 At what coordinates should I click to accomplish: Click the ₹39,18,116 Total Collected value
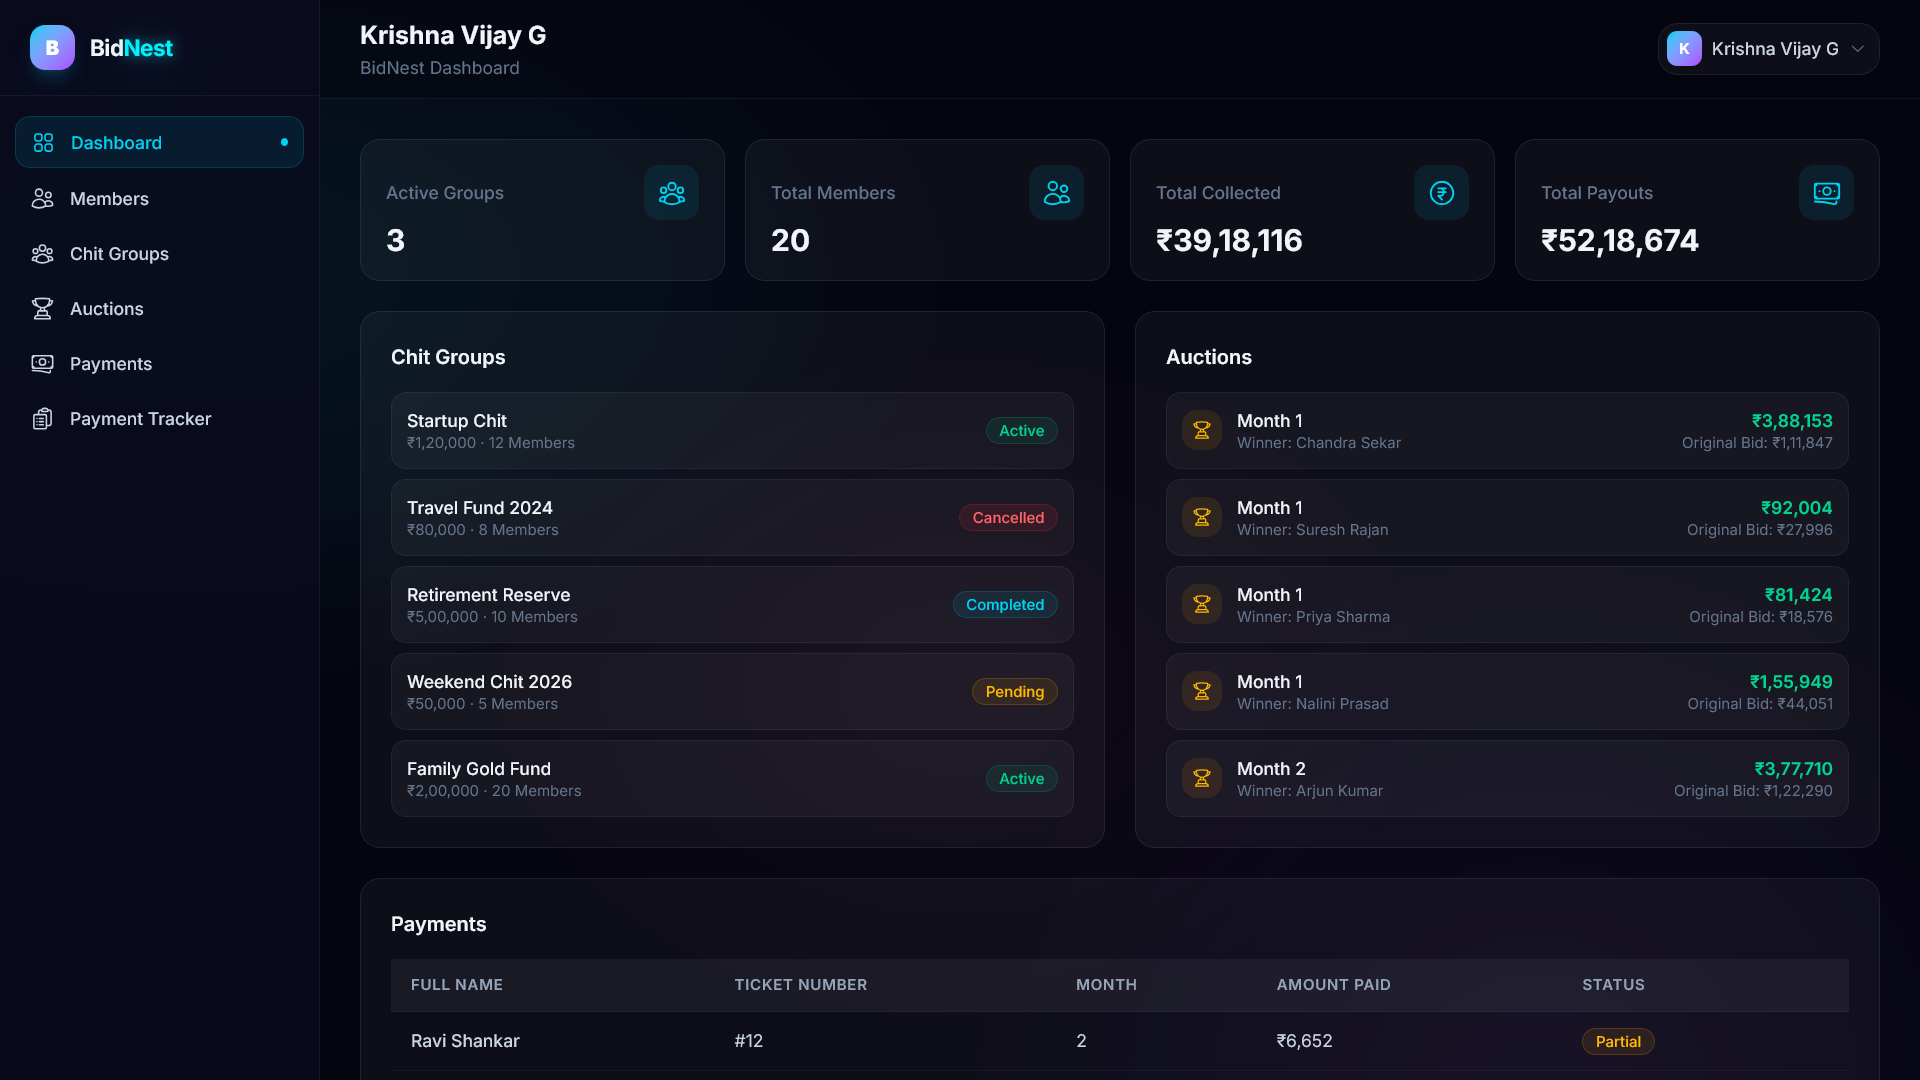[x=1229, y=240]
